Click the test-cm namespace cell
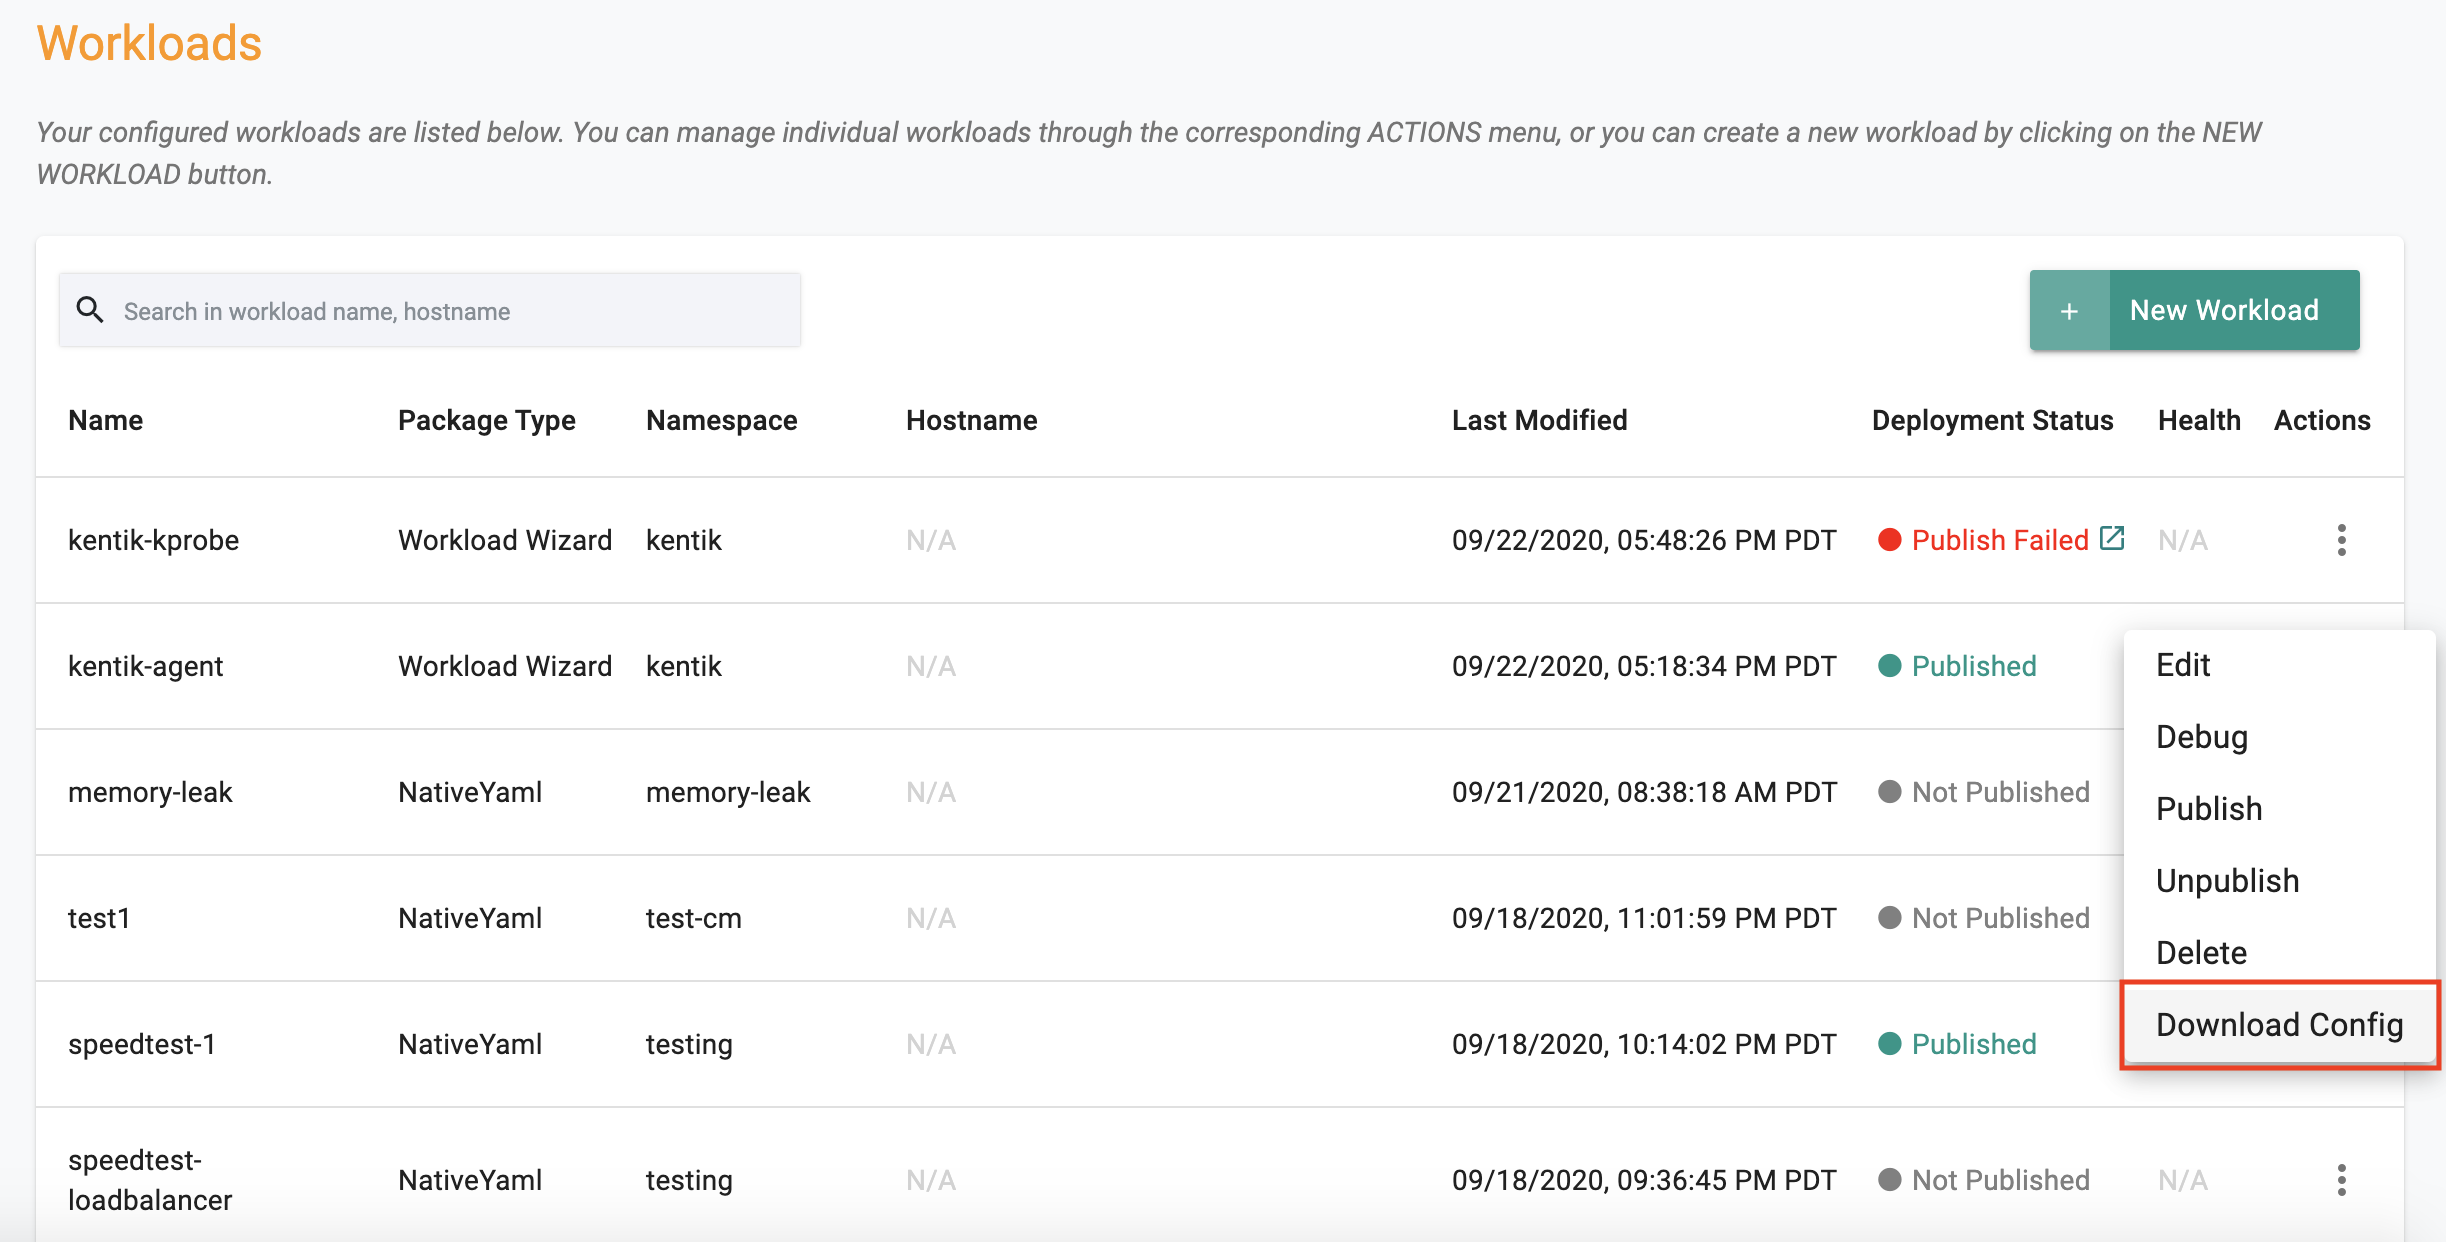Image resolution: width=2446 pixels, height=1242 pixels. tap(694, 918)
